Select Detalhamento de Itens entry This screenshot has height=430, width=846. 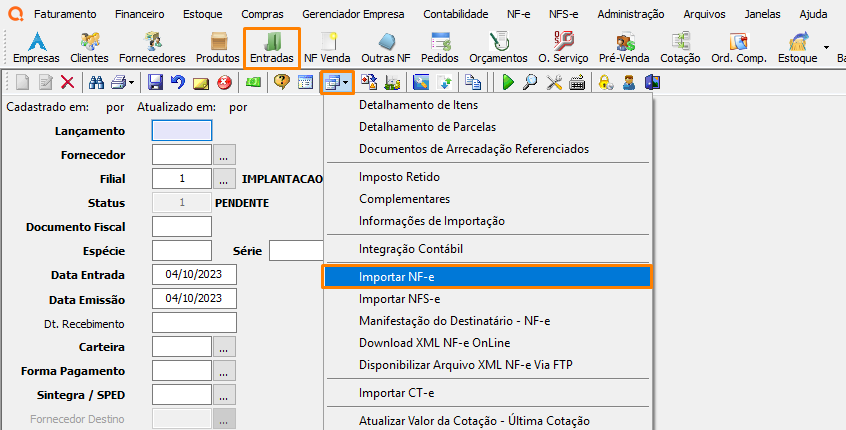(487, 105)
